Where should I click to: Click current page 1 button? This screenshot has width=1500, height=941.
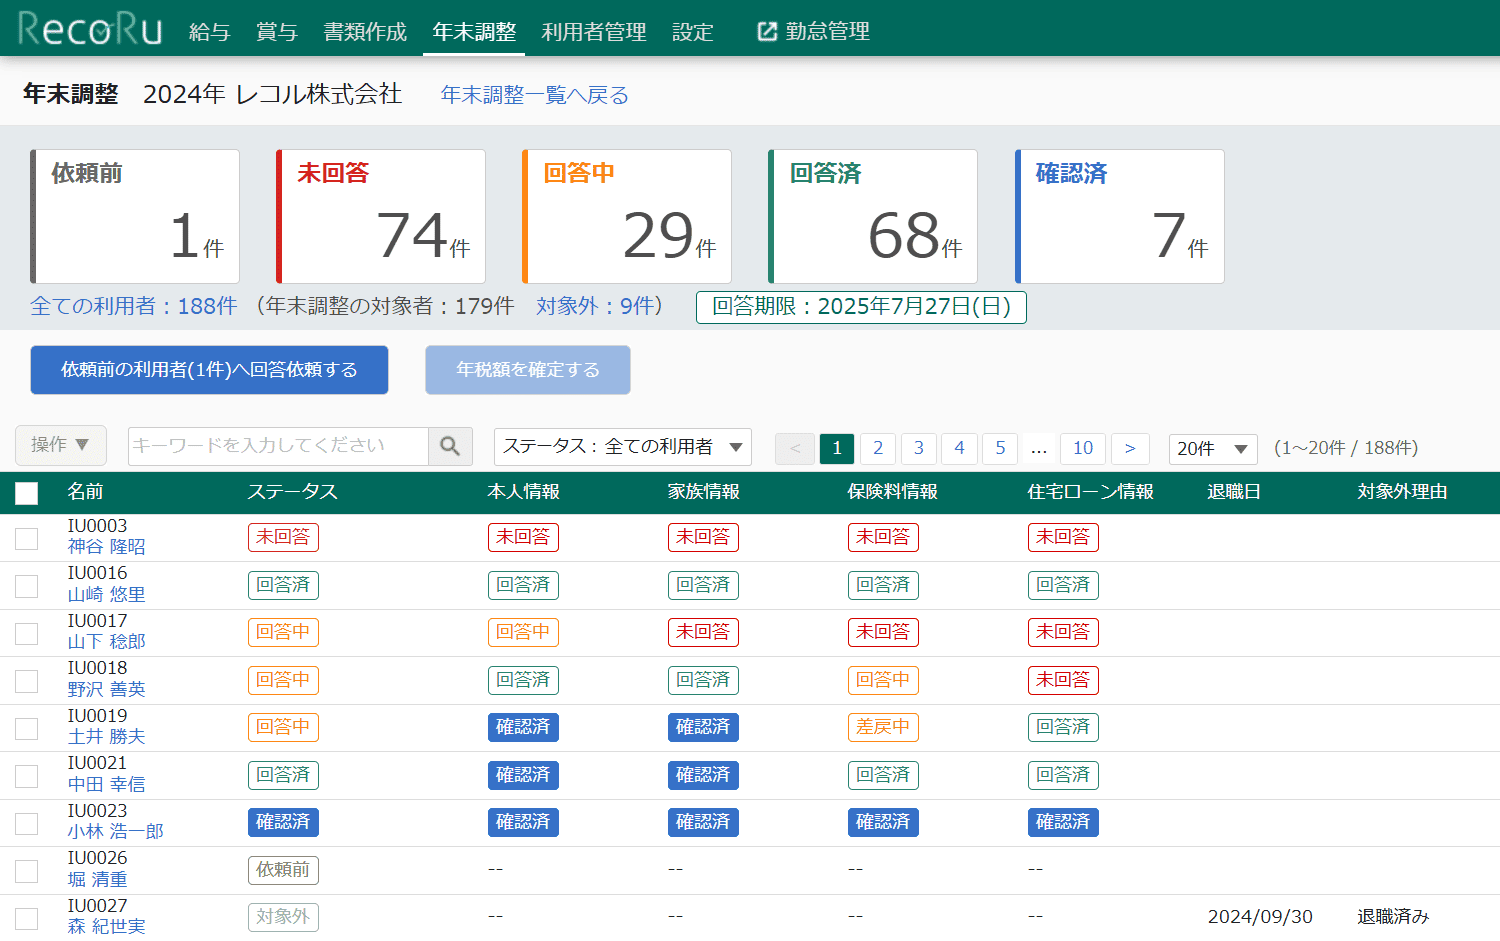point(837,448)
